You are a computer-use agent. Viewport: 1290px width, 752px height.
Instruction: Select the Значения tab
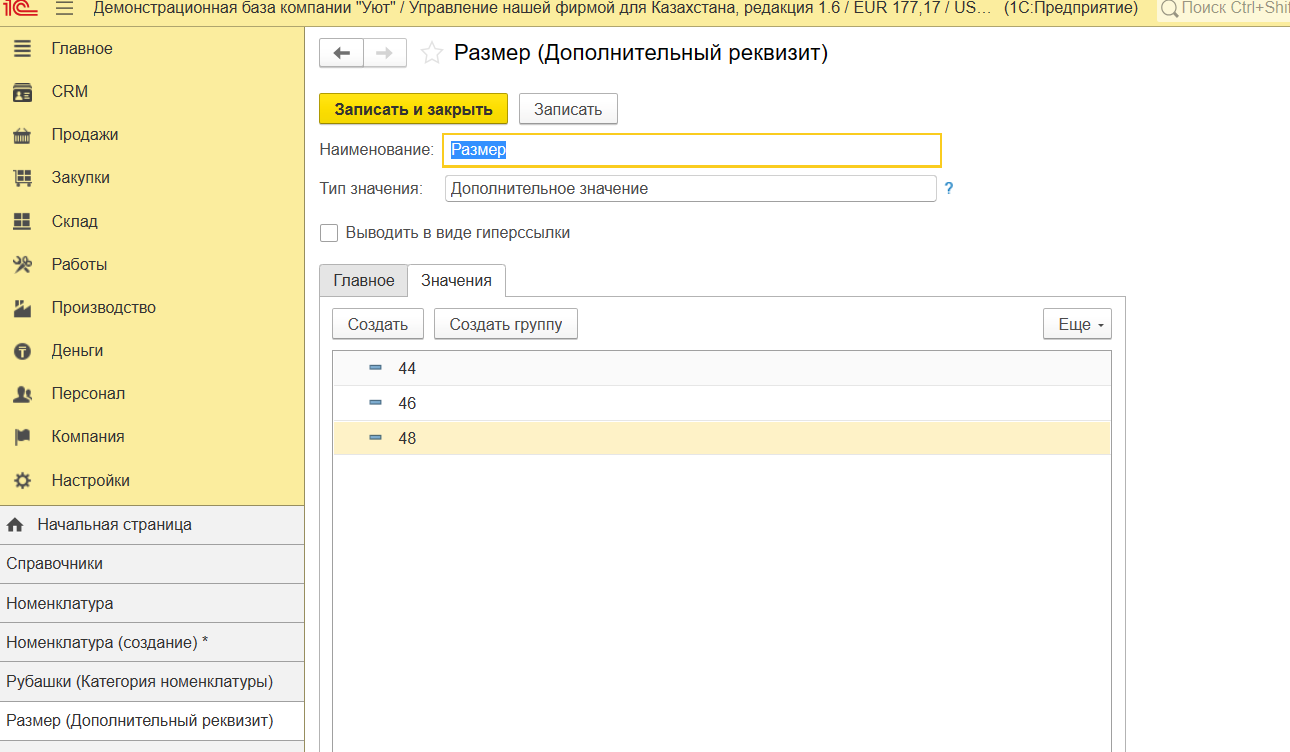[456, 281]
